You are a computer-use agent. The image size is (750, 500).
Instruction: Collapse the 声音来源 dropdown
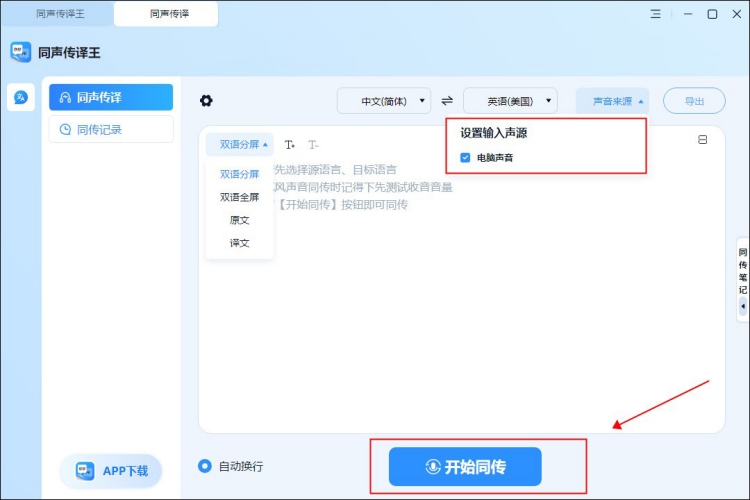612,101
